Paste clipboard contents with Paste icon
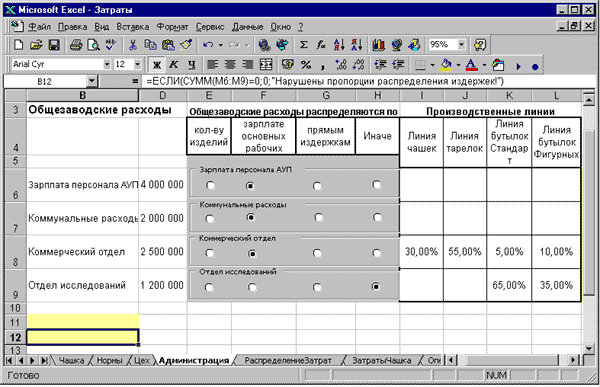The height and width of the screenshot is (387, 600). (168, 45)
